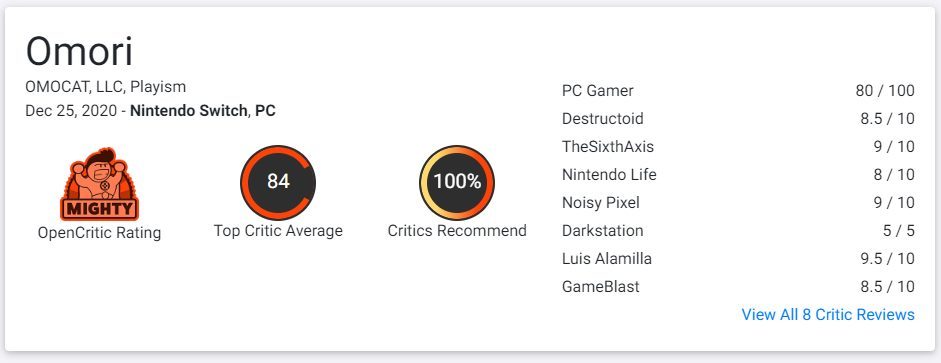The height and width of the screenshot is (363, 941).
Task: Click the 9.5 / 10 Luis Alamilla score
Action: click(887, 259)
